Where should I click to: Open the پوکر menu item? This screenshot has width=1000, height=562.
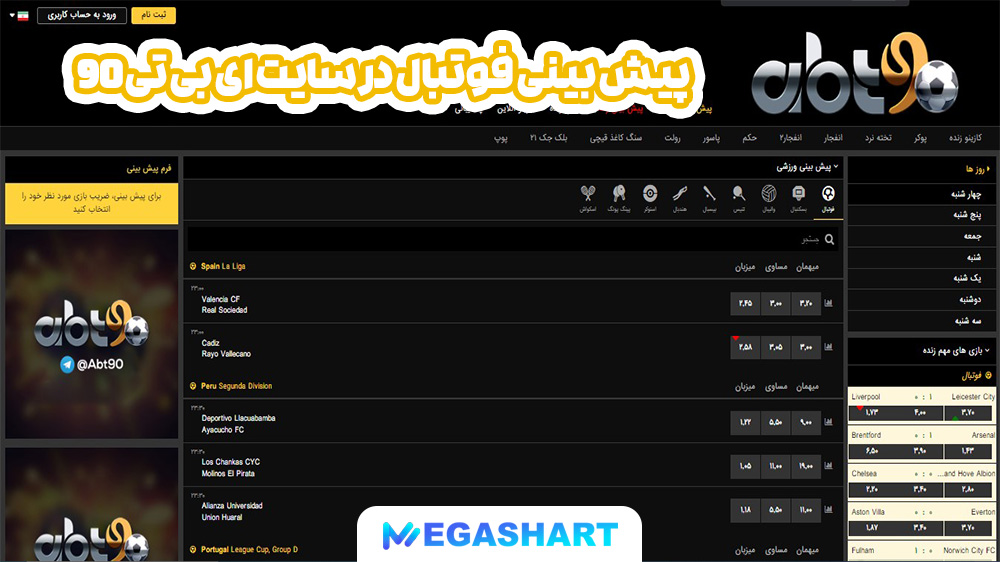pyautogui.click(x=920, y=138)
